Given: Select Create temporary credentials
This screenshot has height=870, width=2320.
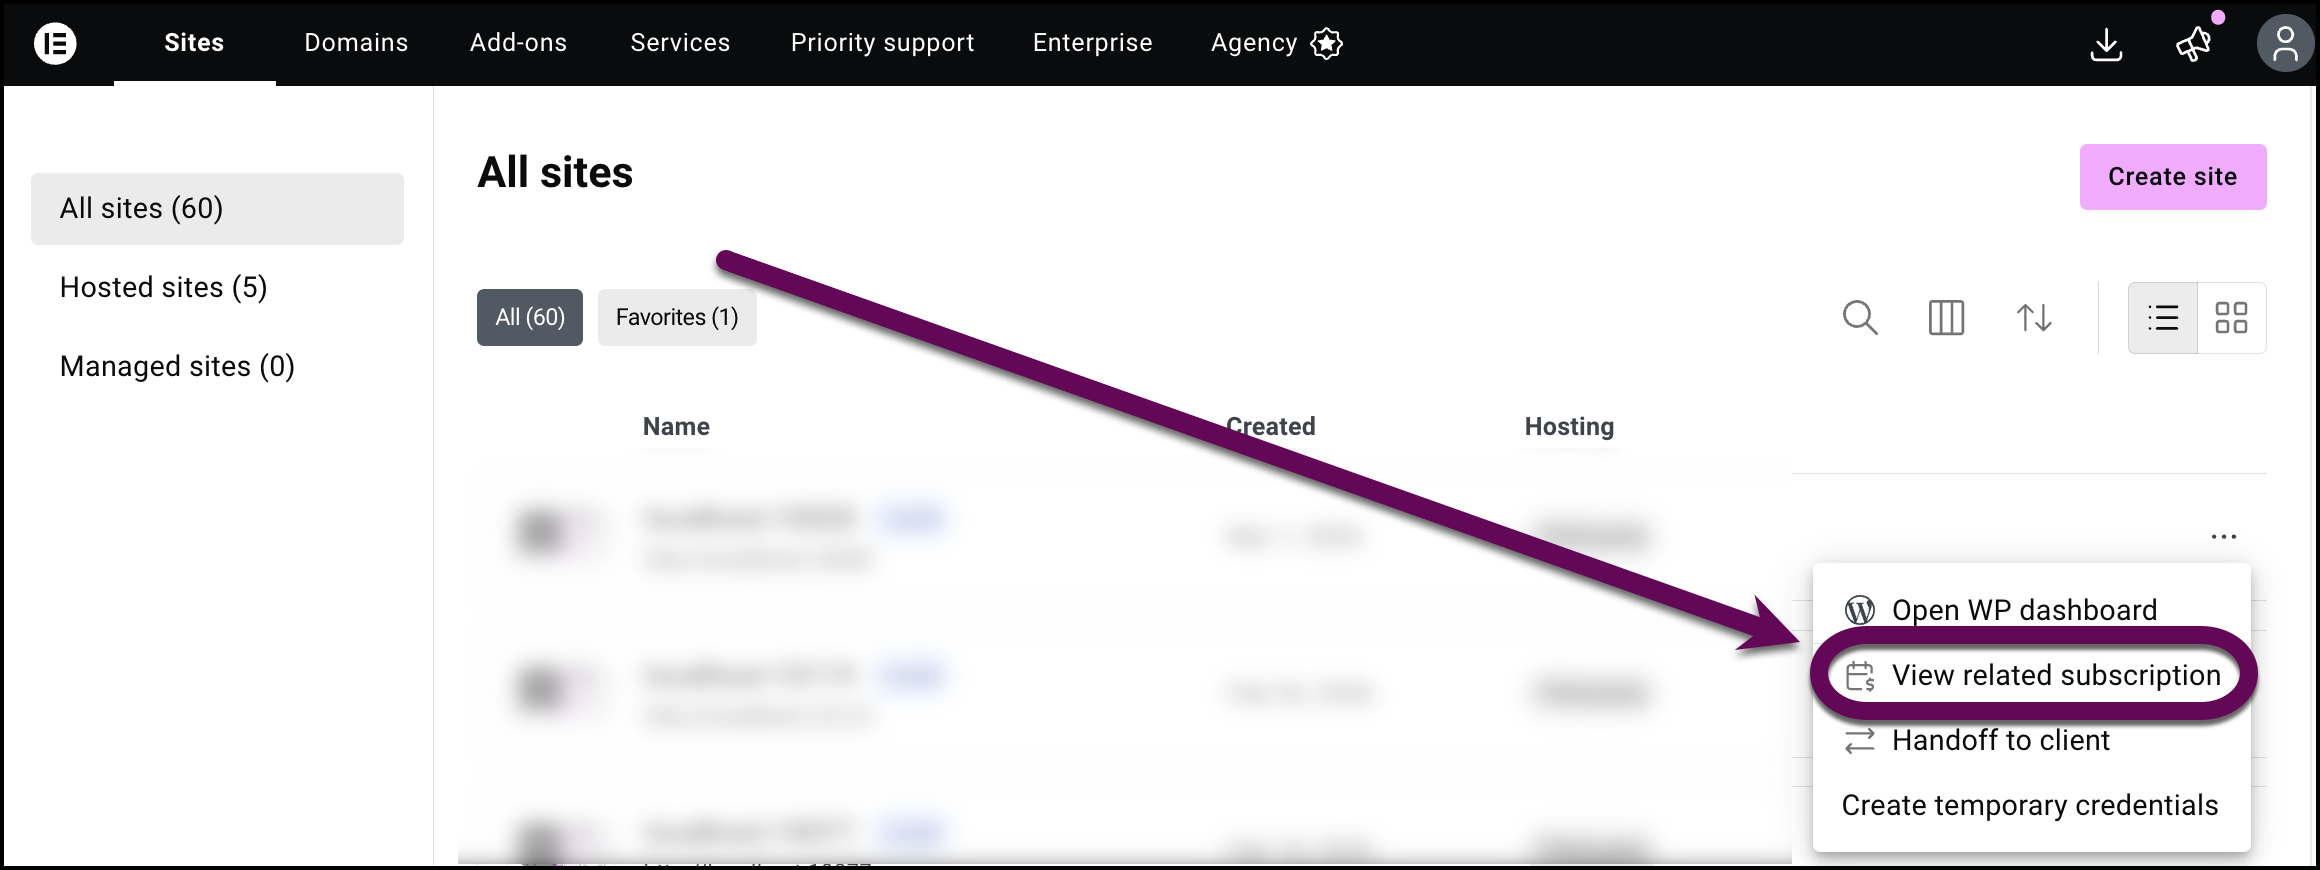Looking at the screenshot, I should point(2028,805).
